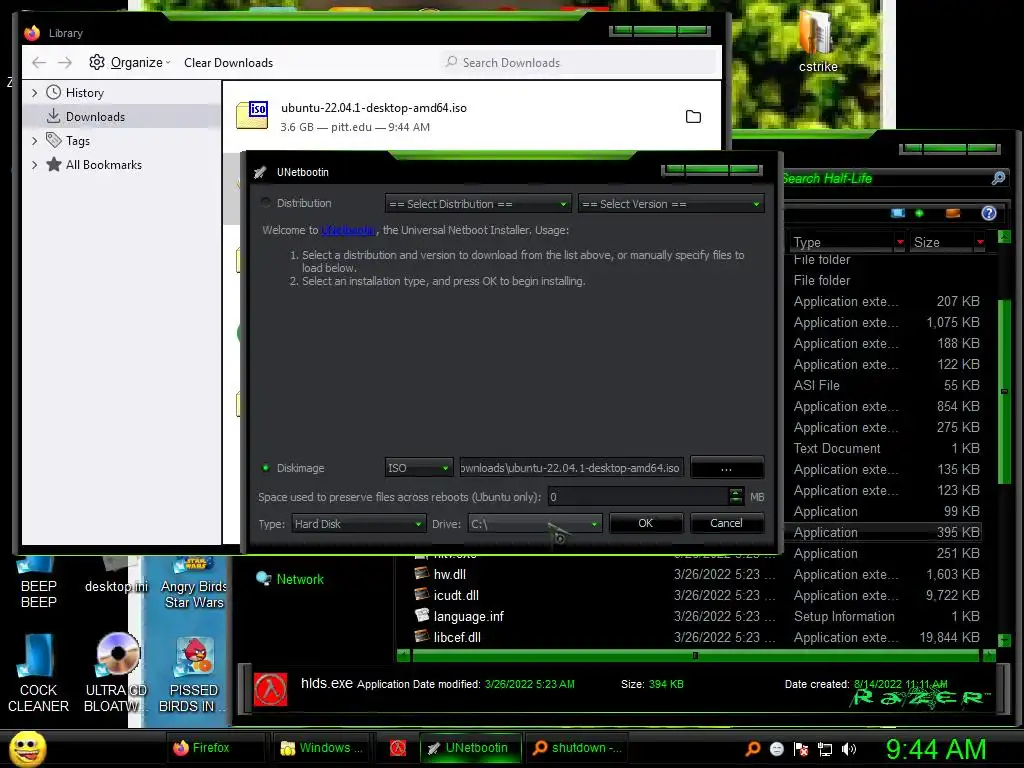Click Cancel in UNetbootin
Viewport: 1024px width, 768px height.
coord(726,523)
